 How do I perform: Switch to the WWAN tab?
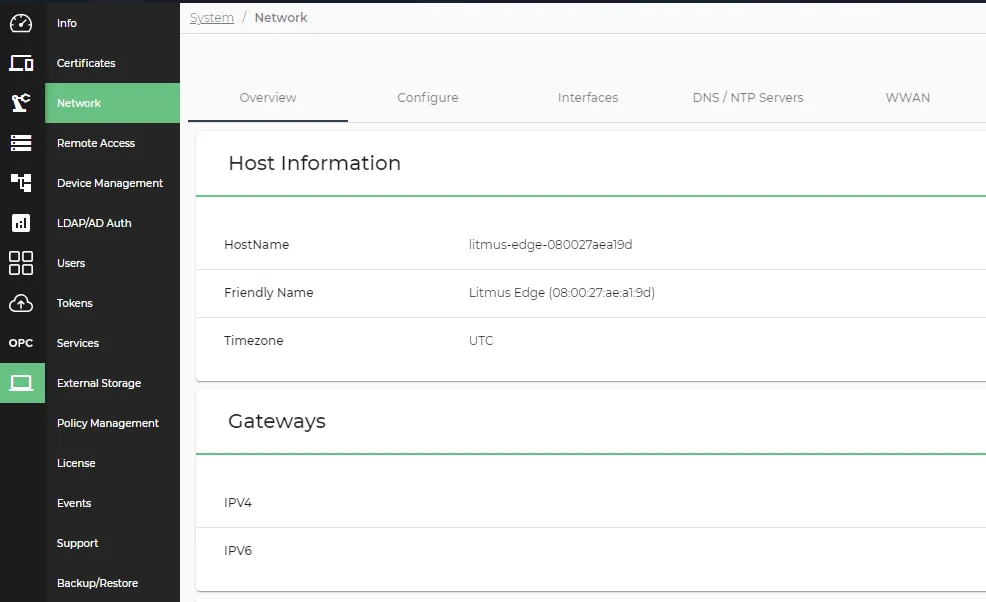coord(907,98)
